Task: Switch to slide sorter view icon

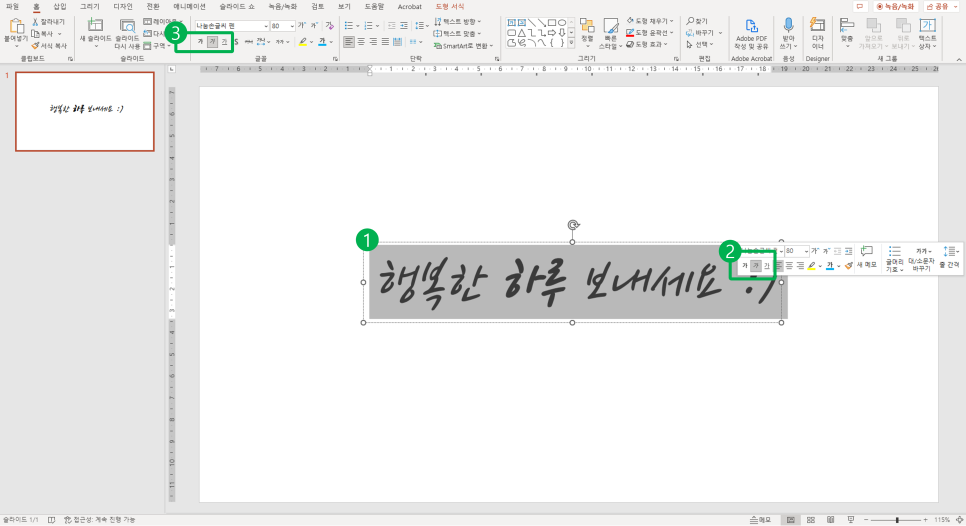Action: pyautogui.click(x=811, y=520)
